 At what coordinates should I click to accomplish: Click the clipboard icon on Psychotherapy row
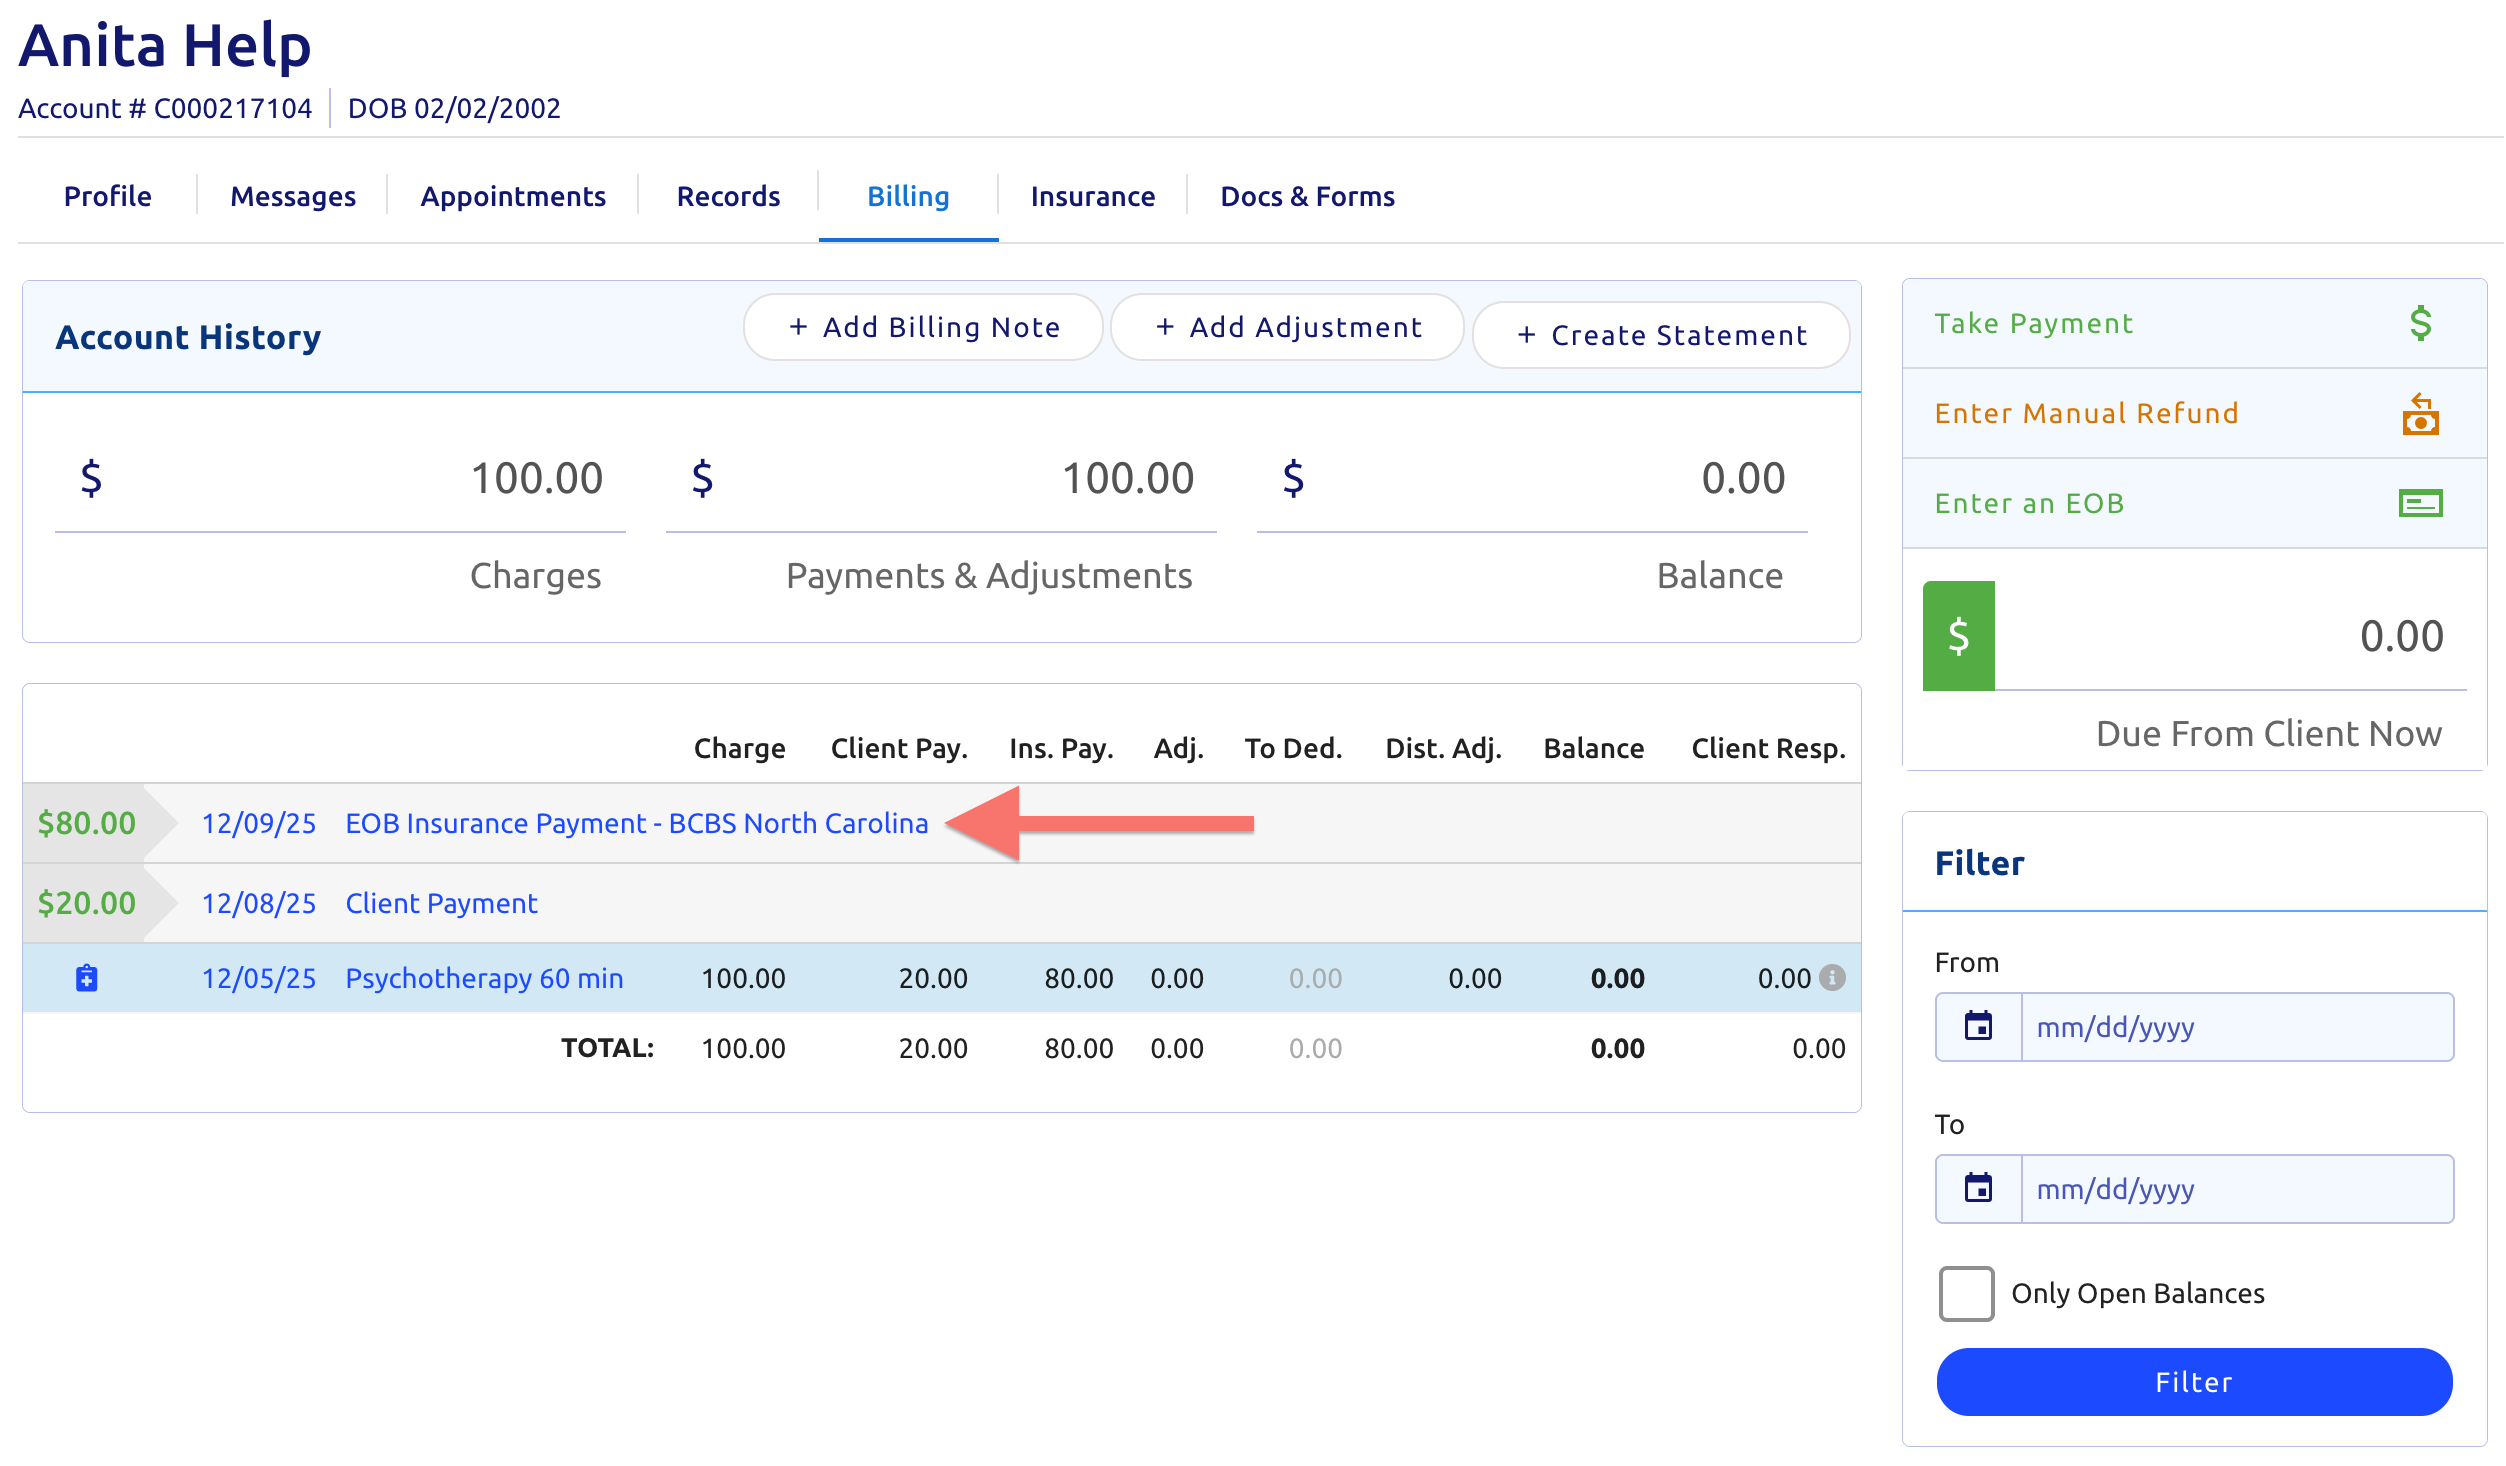(x=87, y=978)
